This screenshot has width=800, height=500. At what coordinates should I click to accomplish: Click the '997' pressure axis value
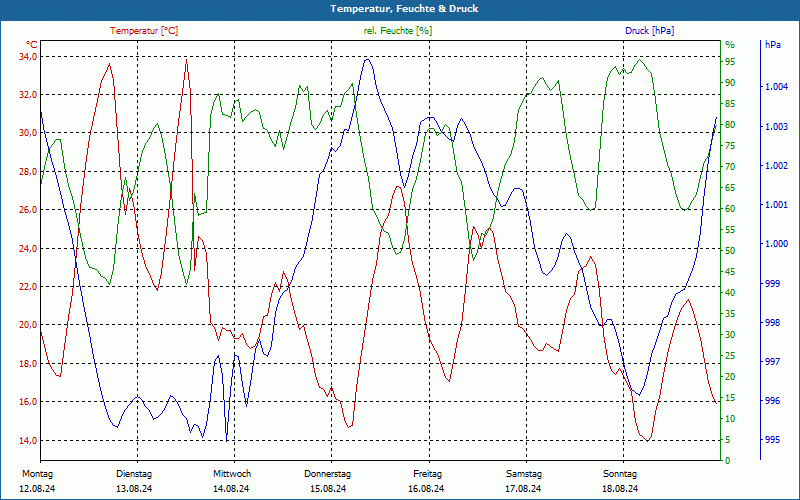pyautogui.click(x=772, y=362)
